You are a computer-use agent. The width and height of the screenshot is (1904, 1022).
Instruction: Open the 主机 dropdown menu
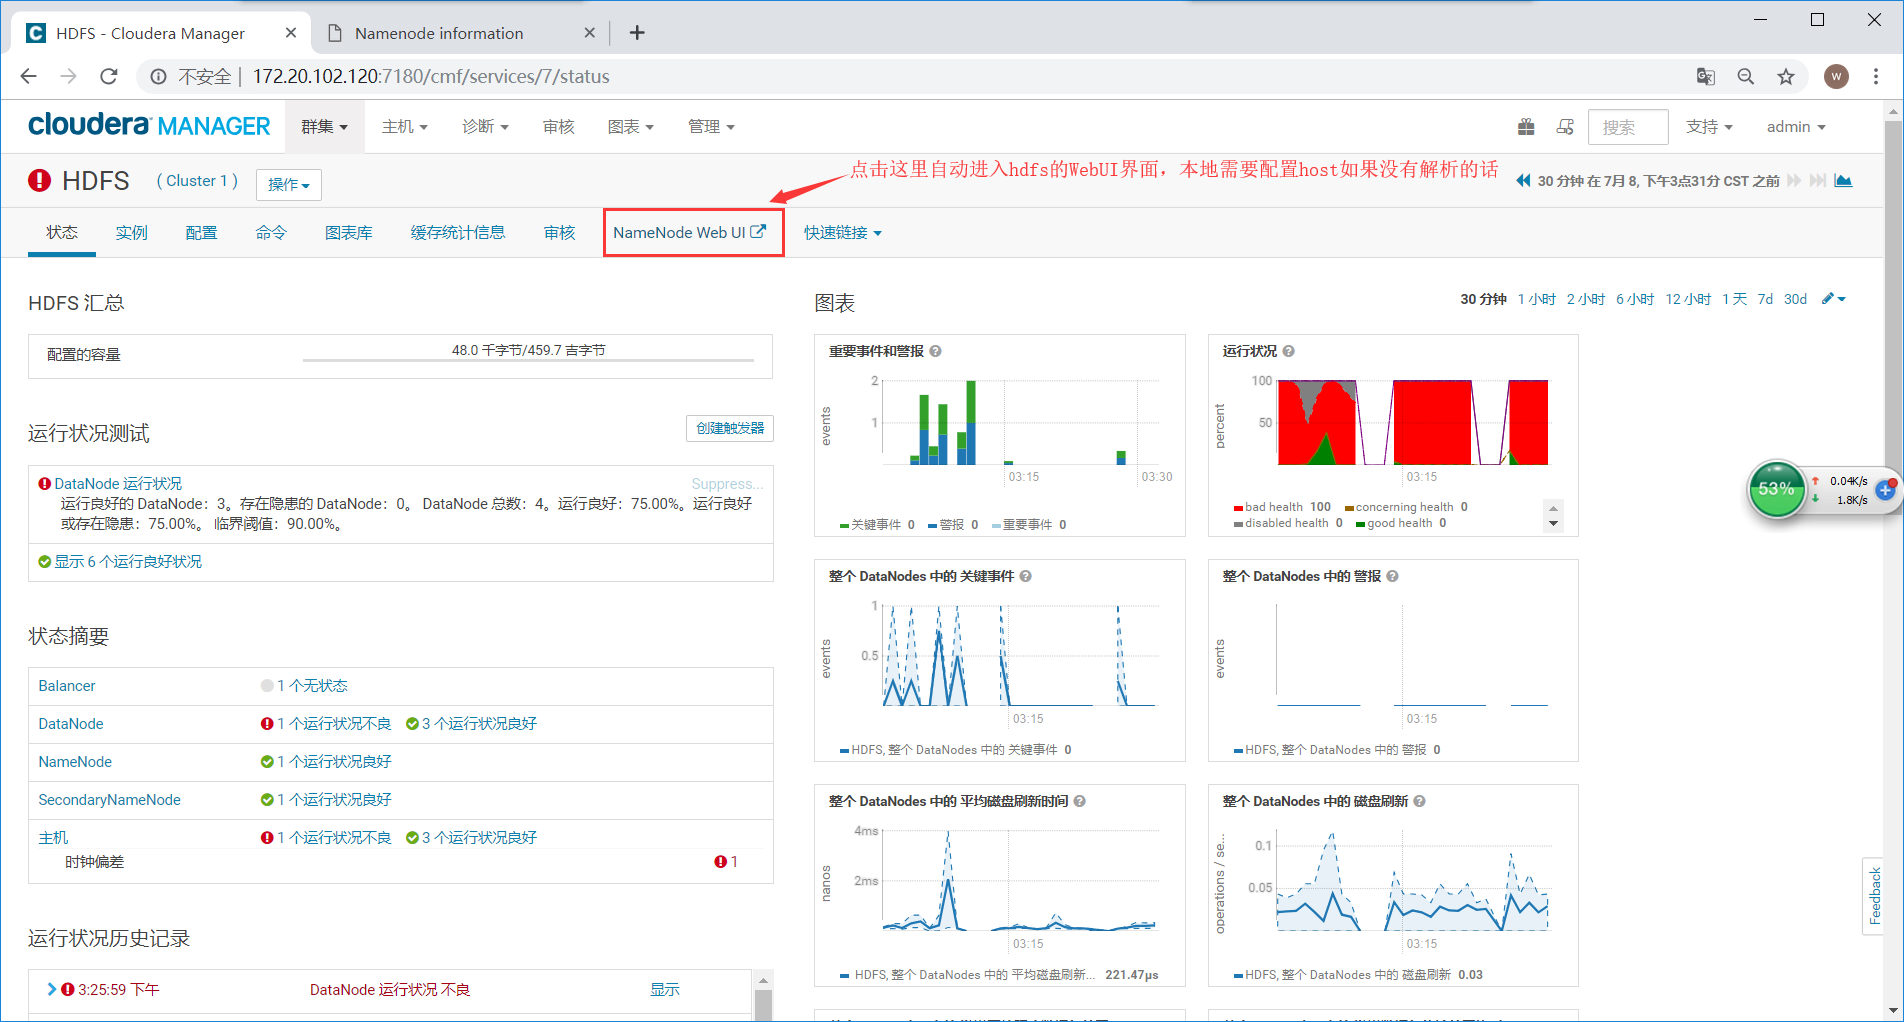point(405,127)
